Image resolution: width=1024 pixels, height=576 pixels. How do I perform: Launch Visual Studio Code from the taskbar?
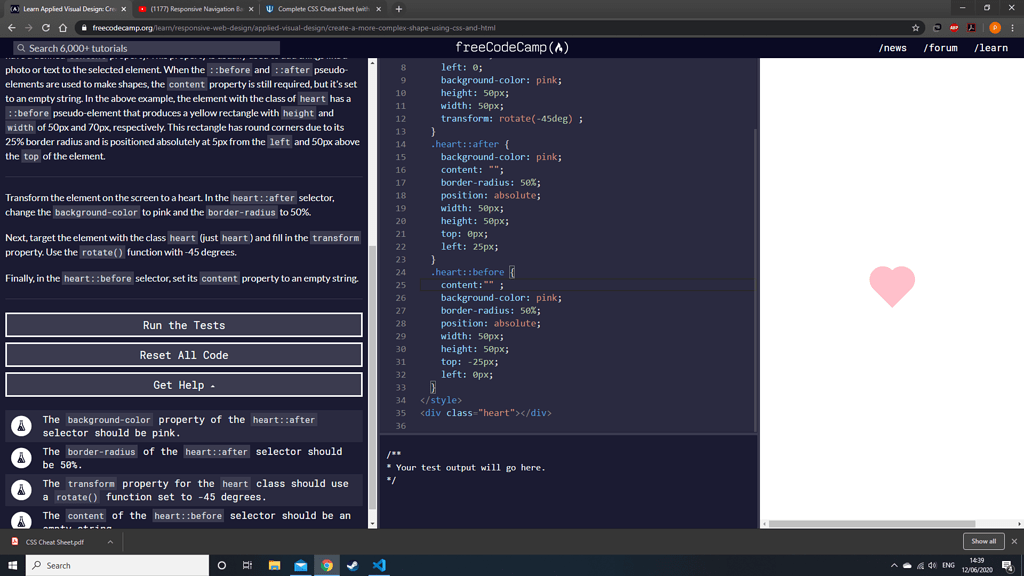378,565
